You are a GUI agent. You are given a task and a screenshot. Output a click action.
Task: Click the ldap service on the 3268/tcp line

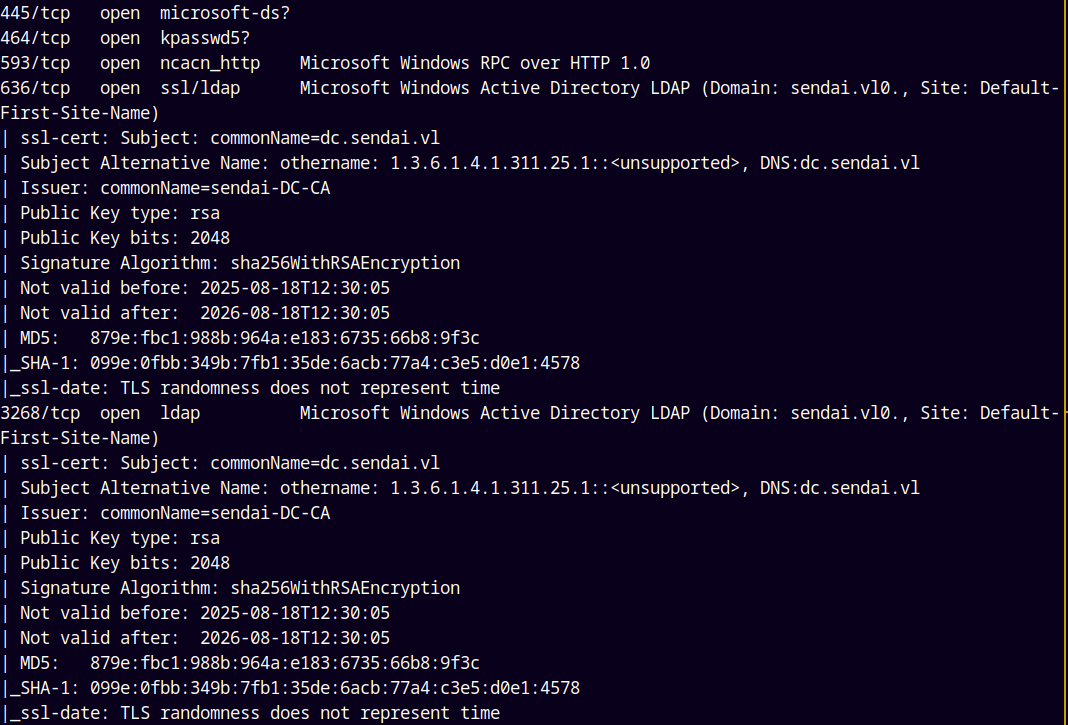pos(180,413)
